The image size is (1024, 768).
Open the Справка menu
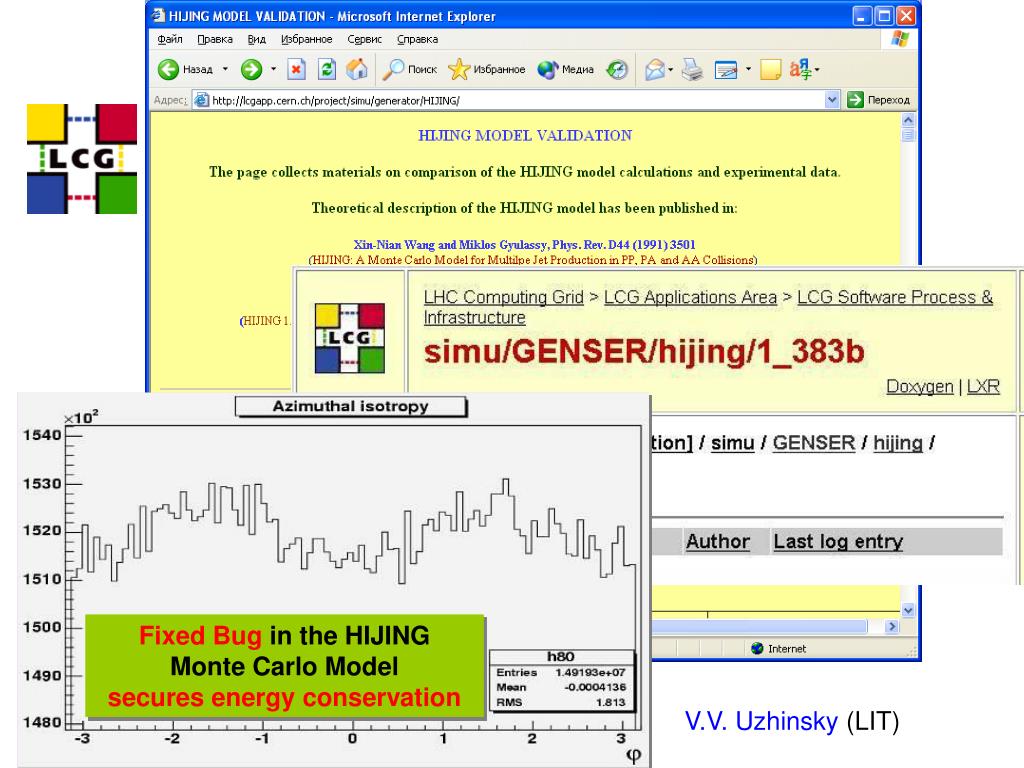click(x=417, y=39)
